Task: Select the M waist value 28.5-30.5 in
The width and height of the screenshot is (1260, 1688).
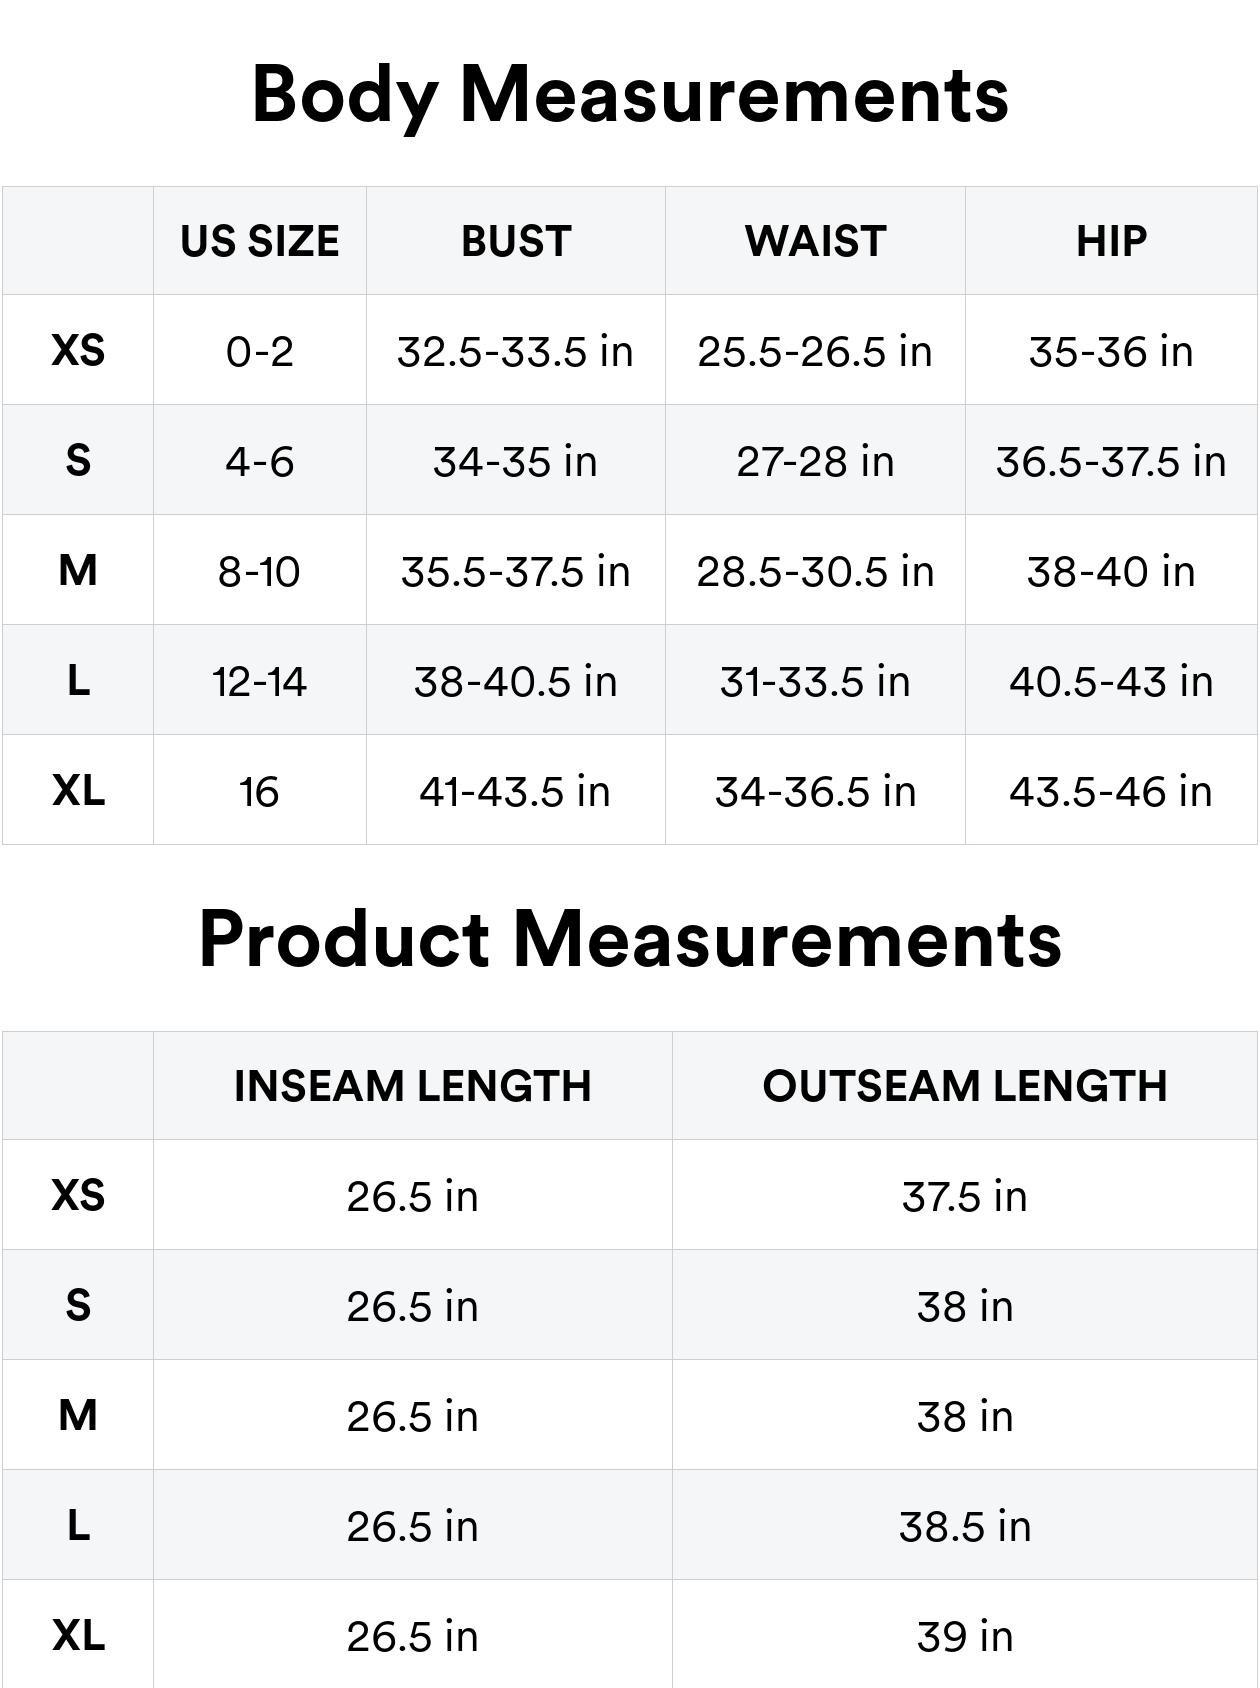Action: (815, 572)
